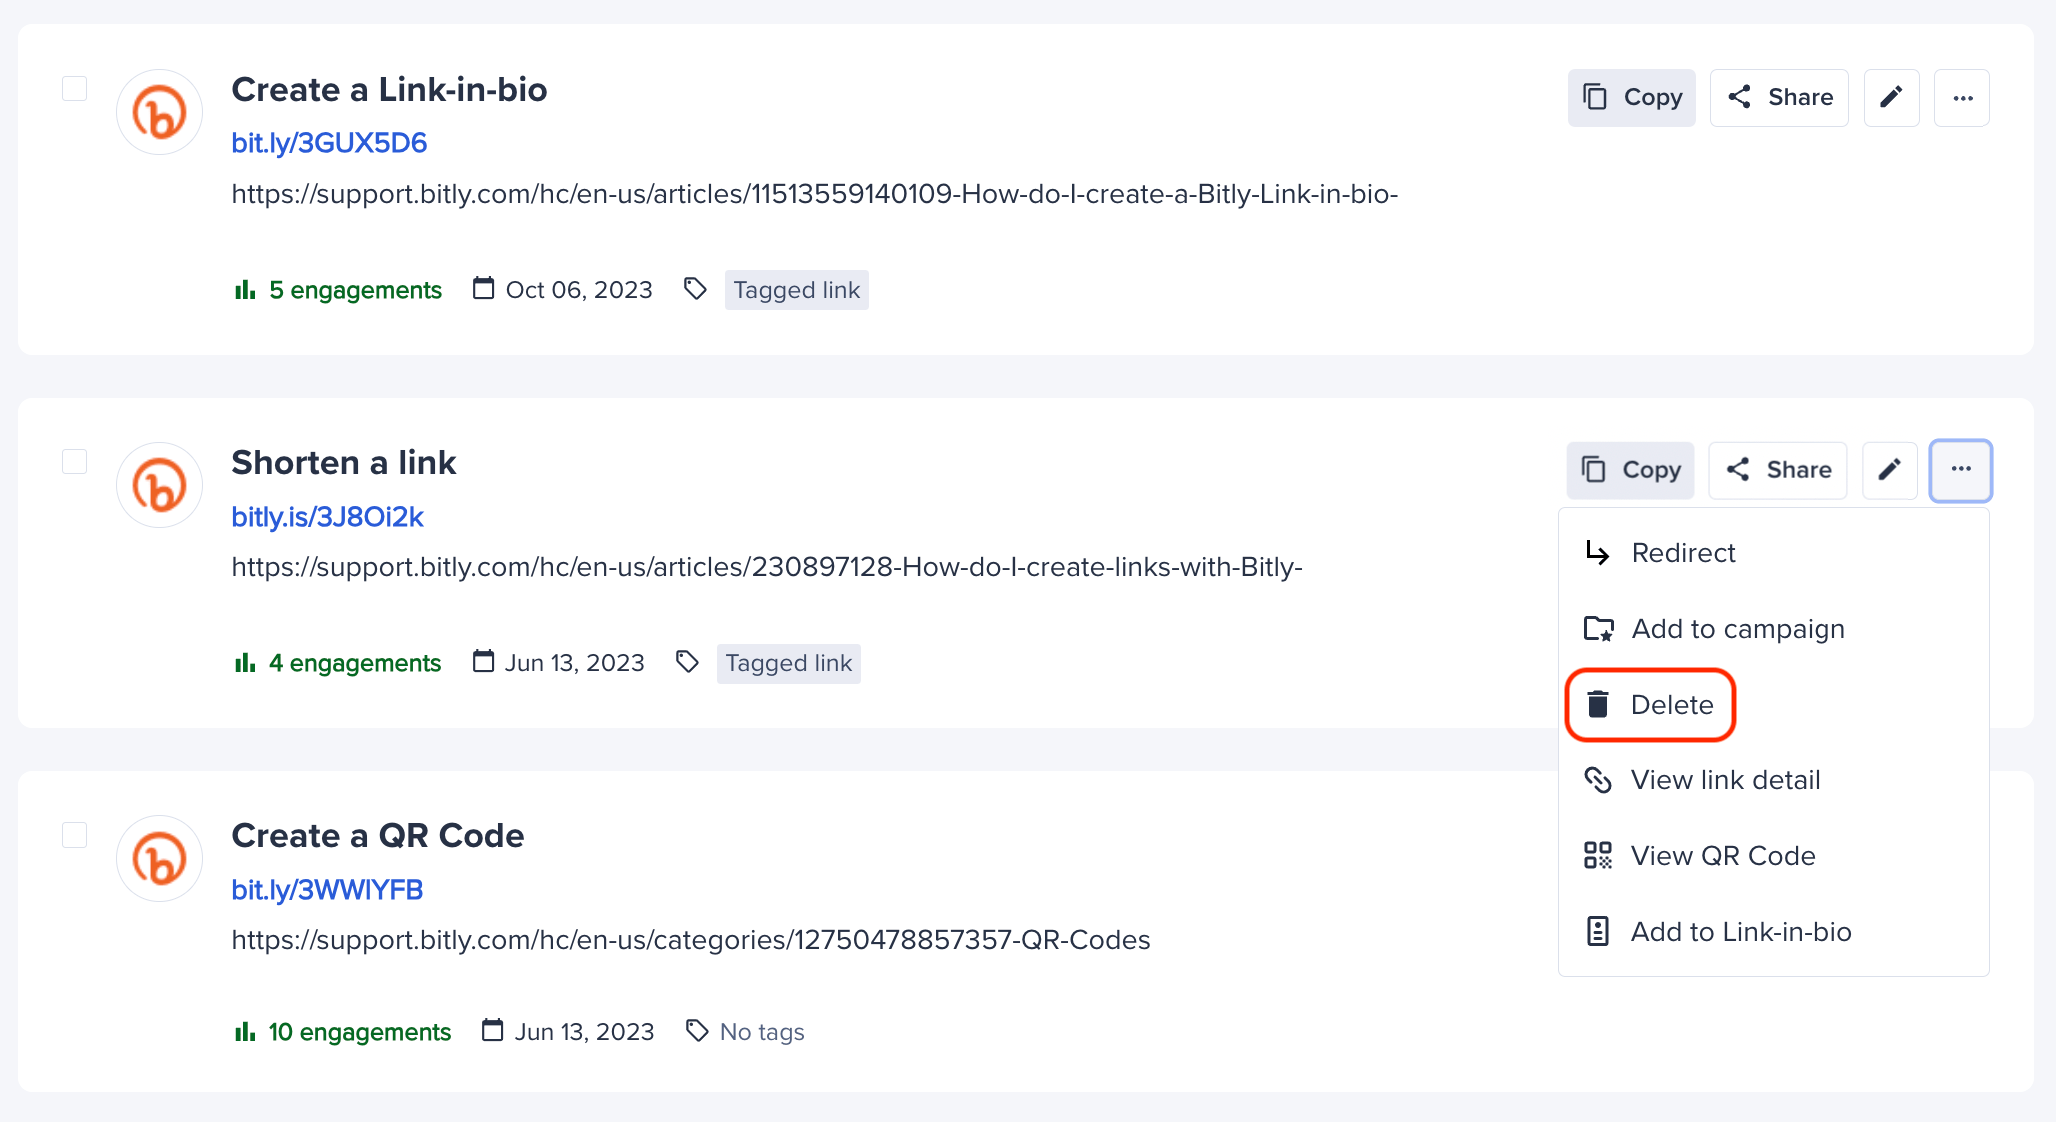Click the 5 engagements stat link
2056x1122 pixels.
(355, 289)
